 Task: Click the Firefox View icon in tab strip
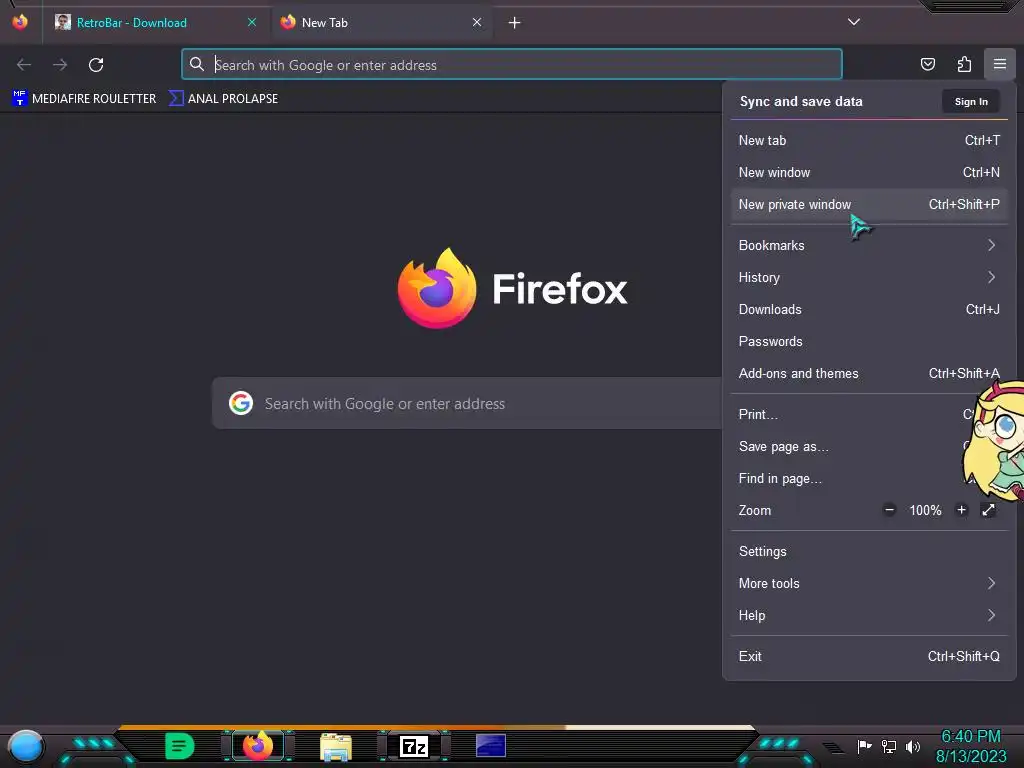(20, 22)
